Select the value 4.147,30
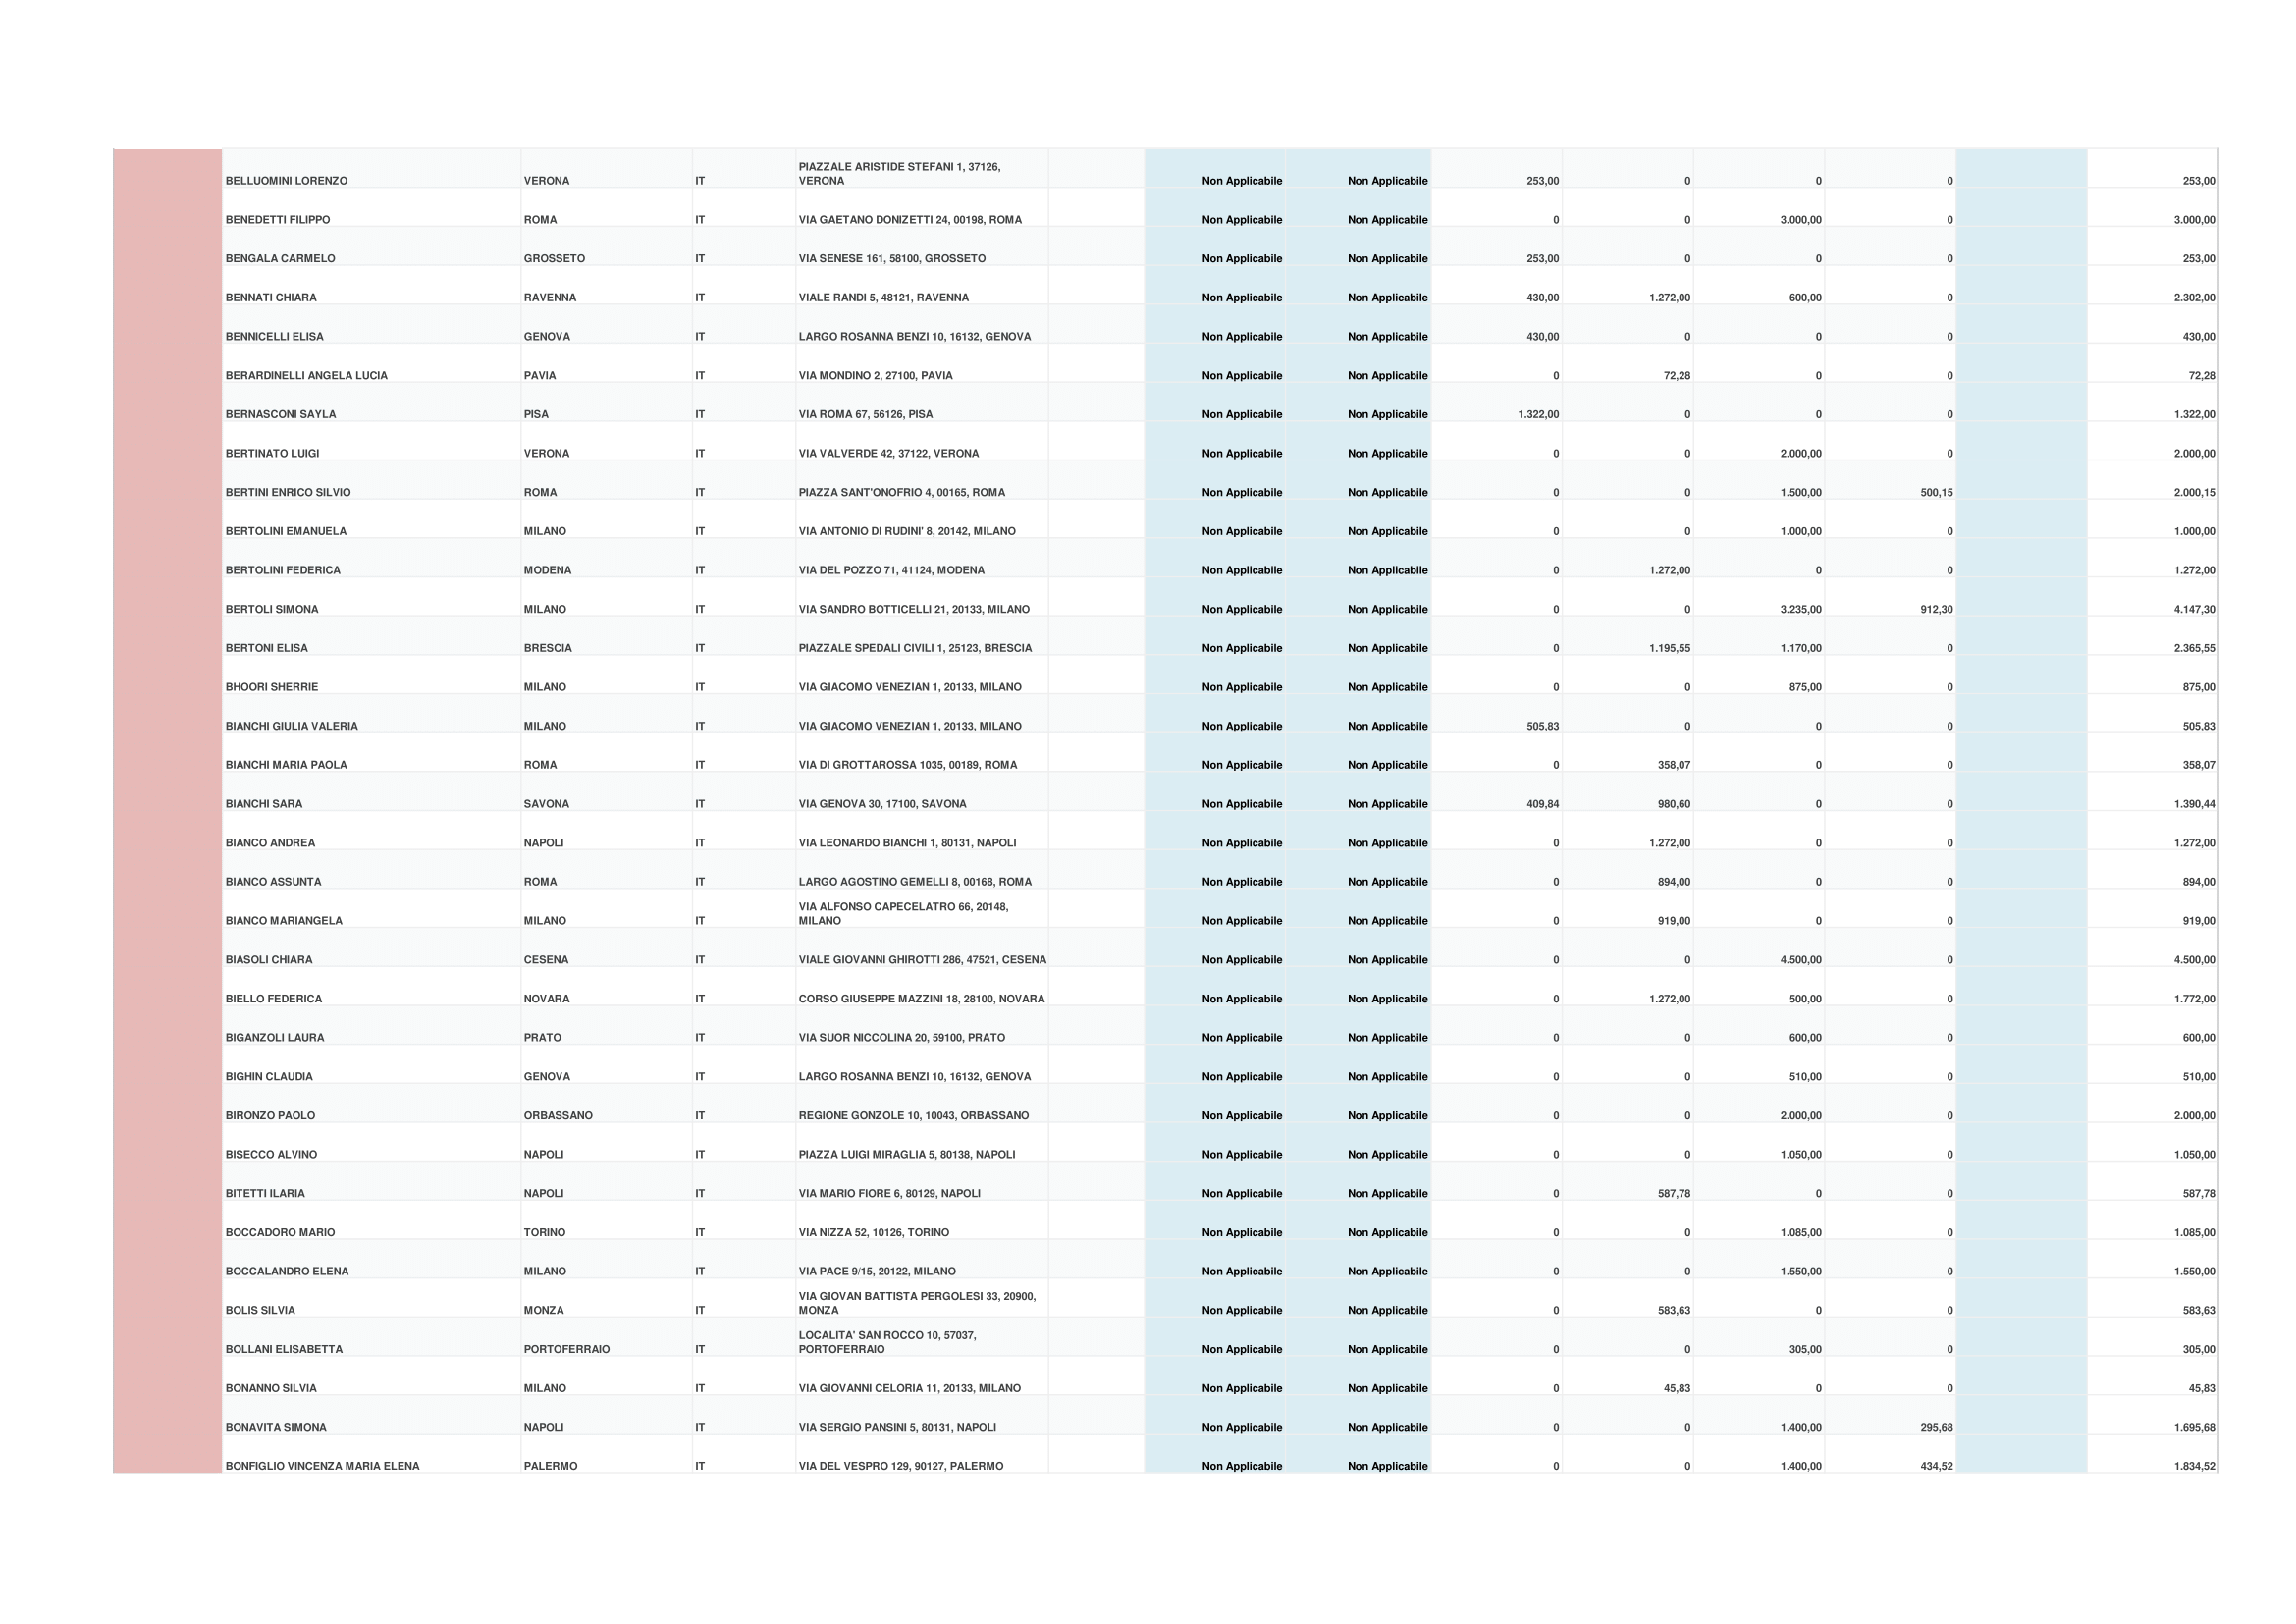This screenshot has height=1624, width=2296. point(2194,610)
